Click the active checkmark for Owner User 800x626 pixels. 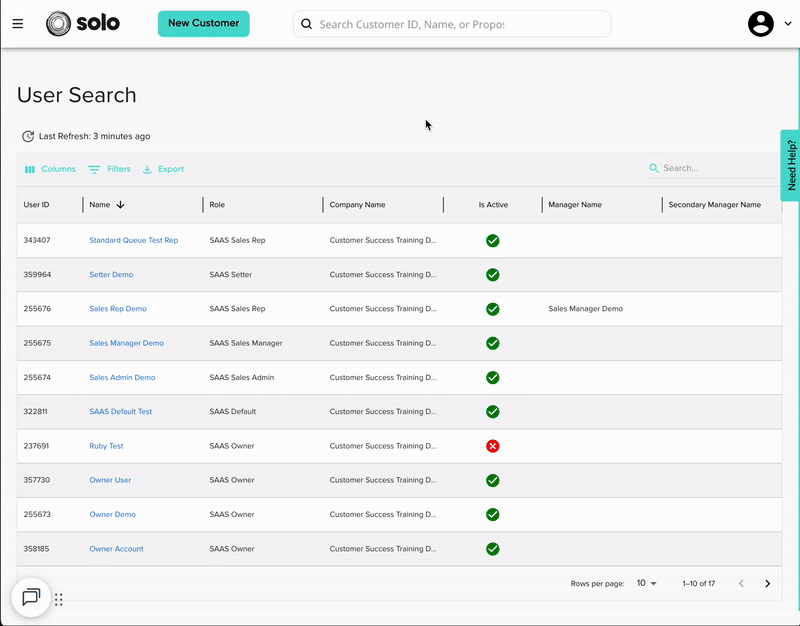point(492,480)
